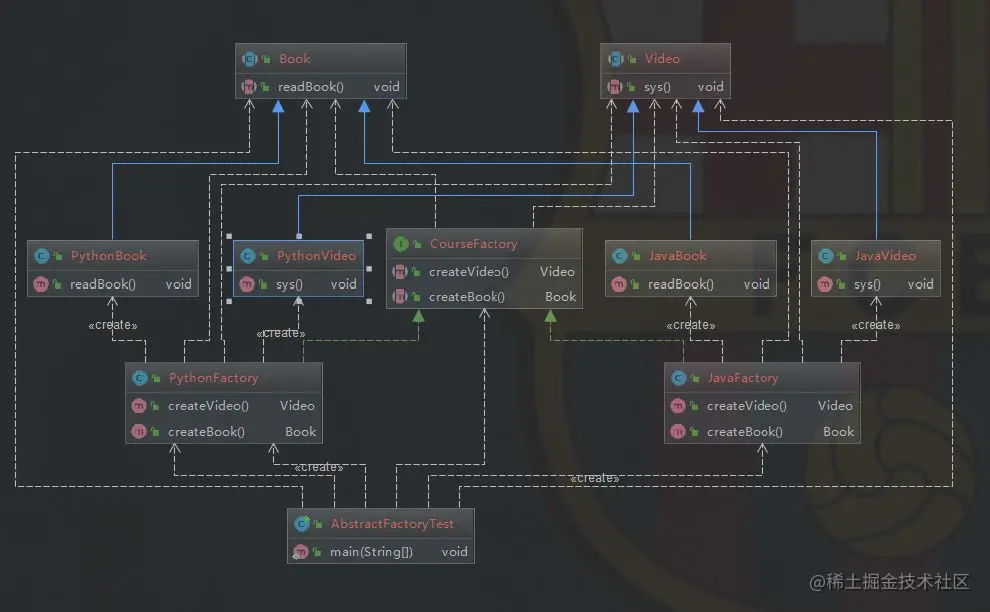The width and height of the screenshot is (990, 612).
Task: Click void return type of main(String[])
Action: (454, 551)
